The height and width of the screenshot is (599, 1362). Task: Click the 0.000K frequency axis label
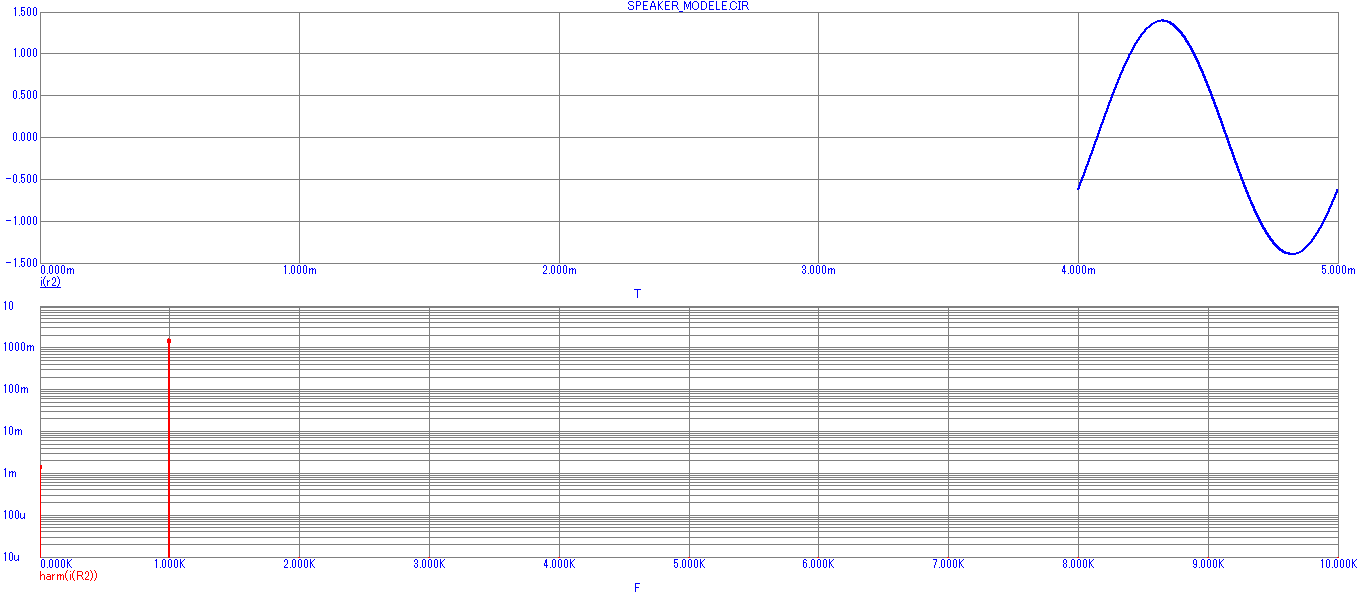click(56, 564)
